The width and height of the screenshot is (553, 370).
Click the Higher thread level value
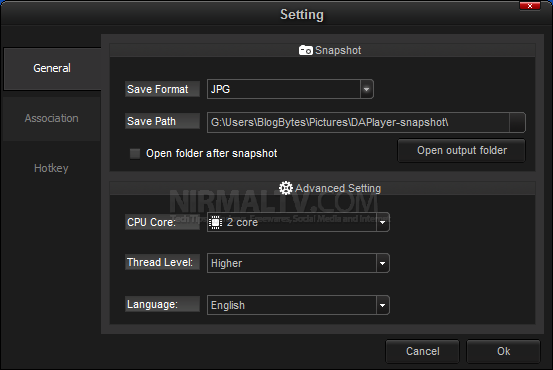click(x=226, y=263)
